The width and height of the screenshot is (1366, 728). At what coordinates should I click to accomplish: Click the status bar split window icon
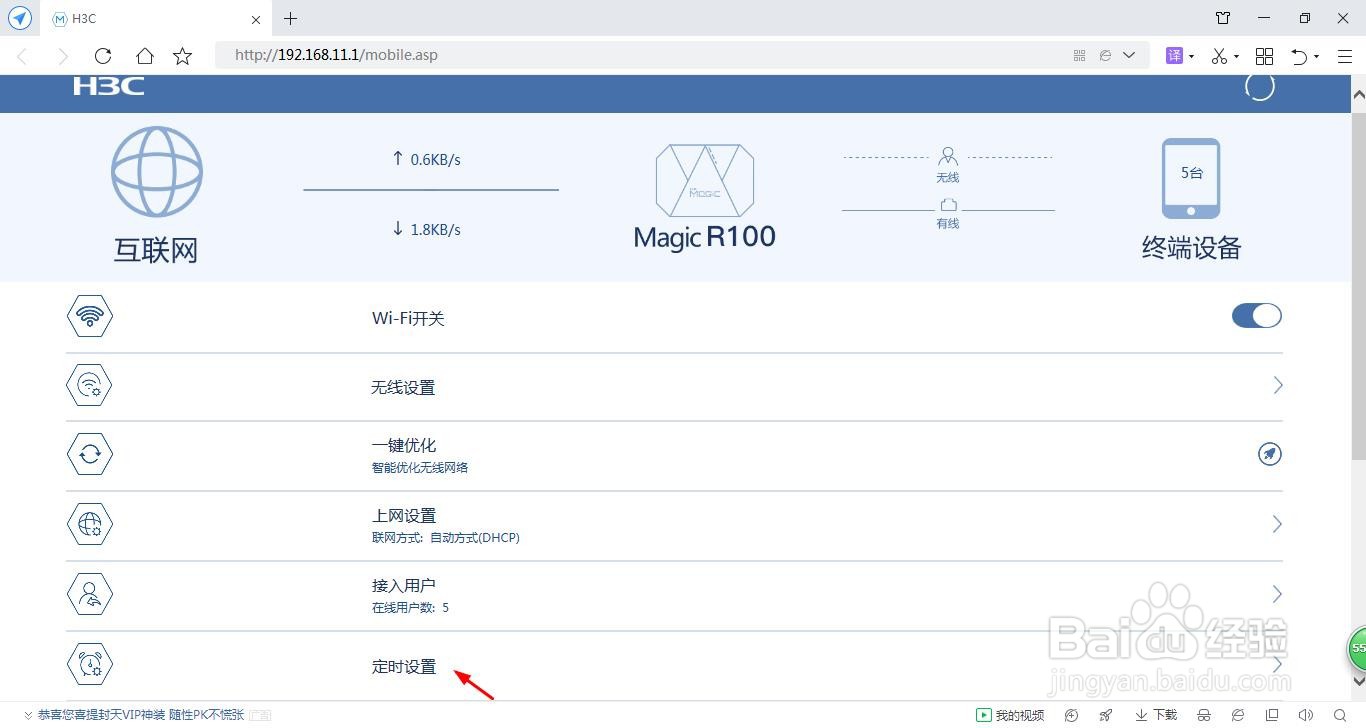pos(1271,715)
